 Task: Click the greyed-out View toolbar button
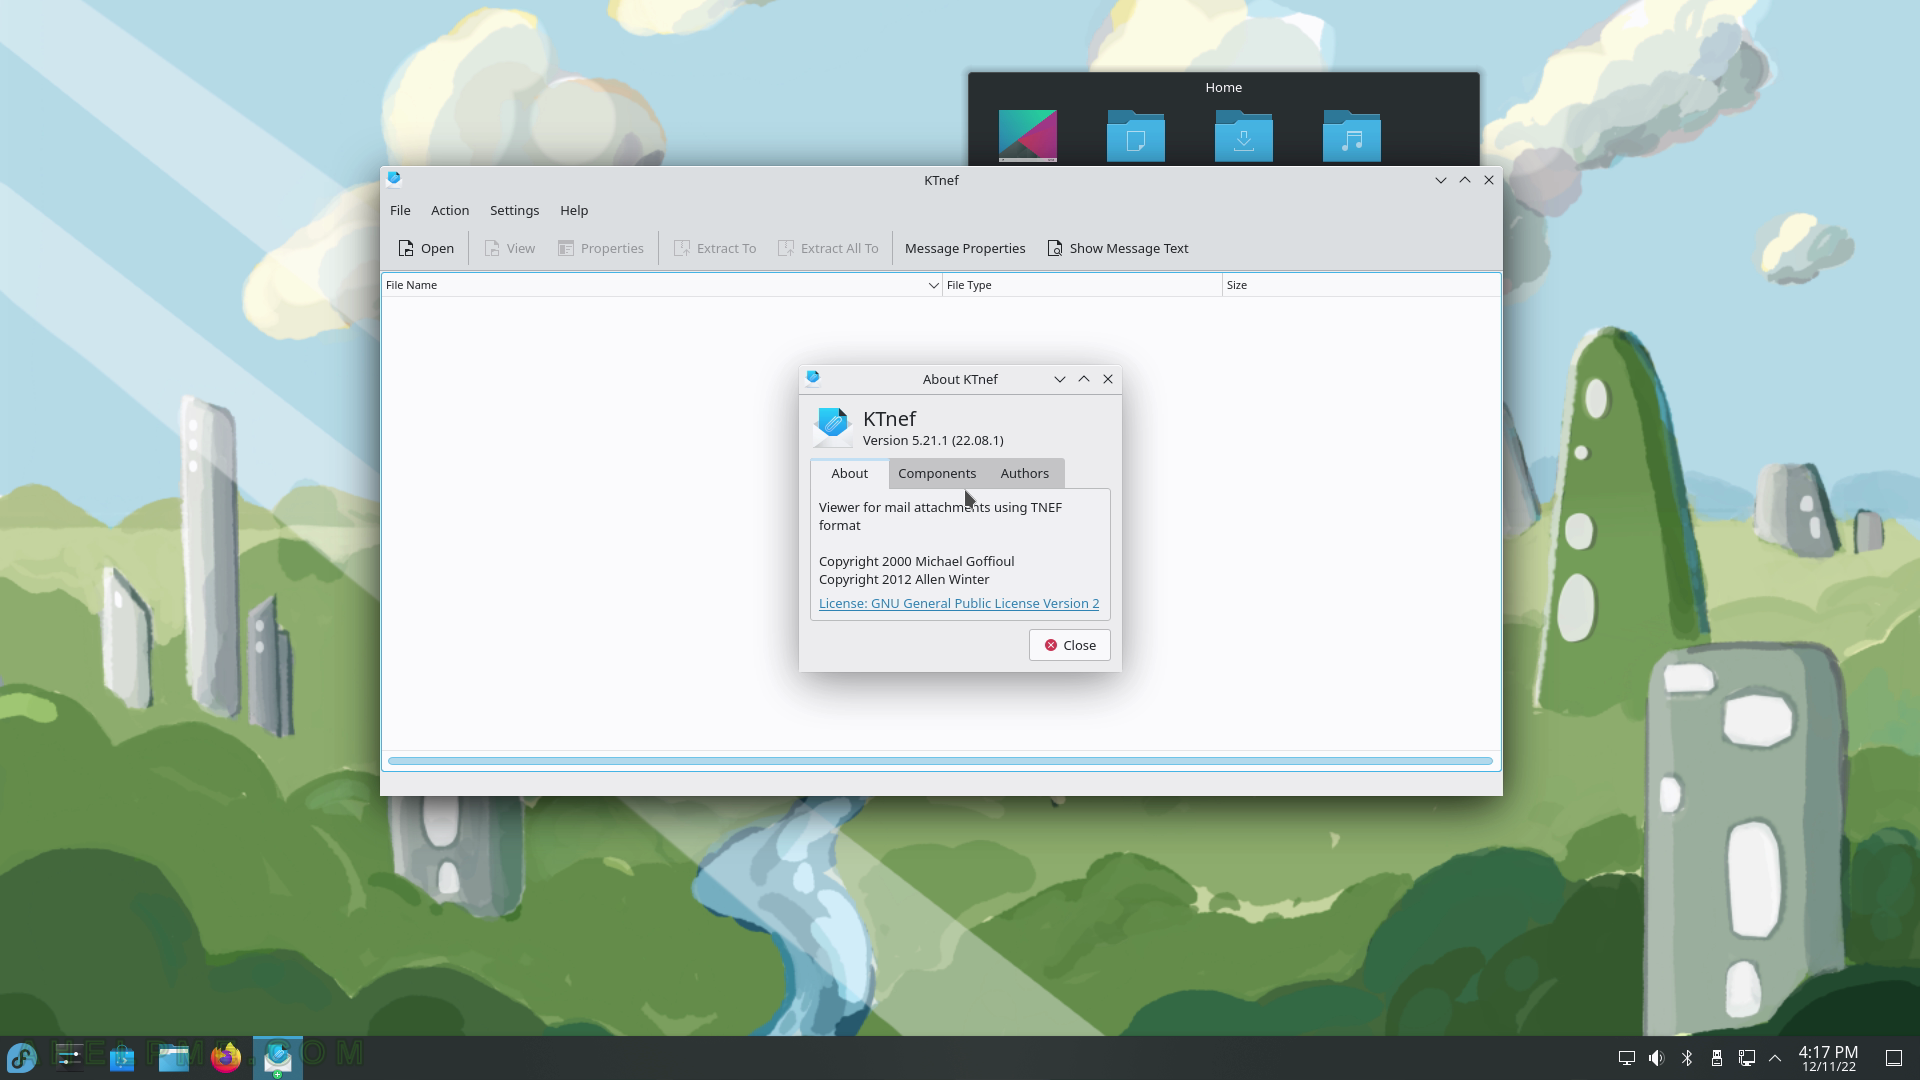[509, 248]
